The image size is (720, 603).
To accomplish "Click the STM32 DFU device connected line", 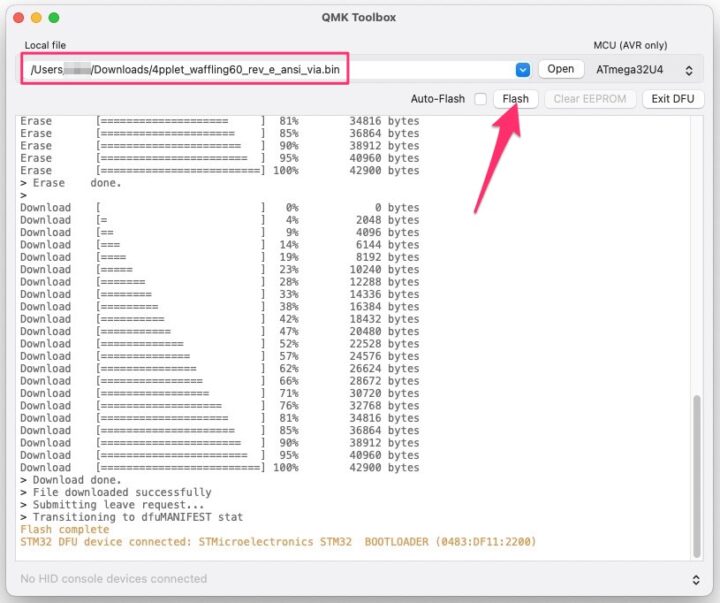I will coord(278,541).
